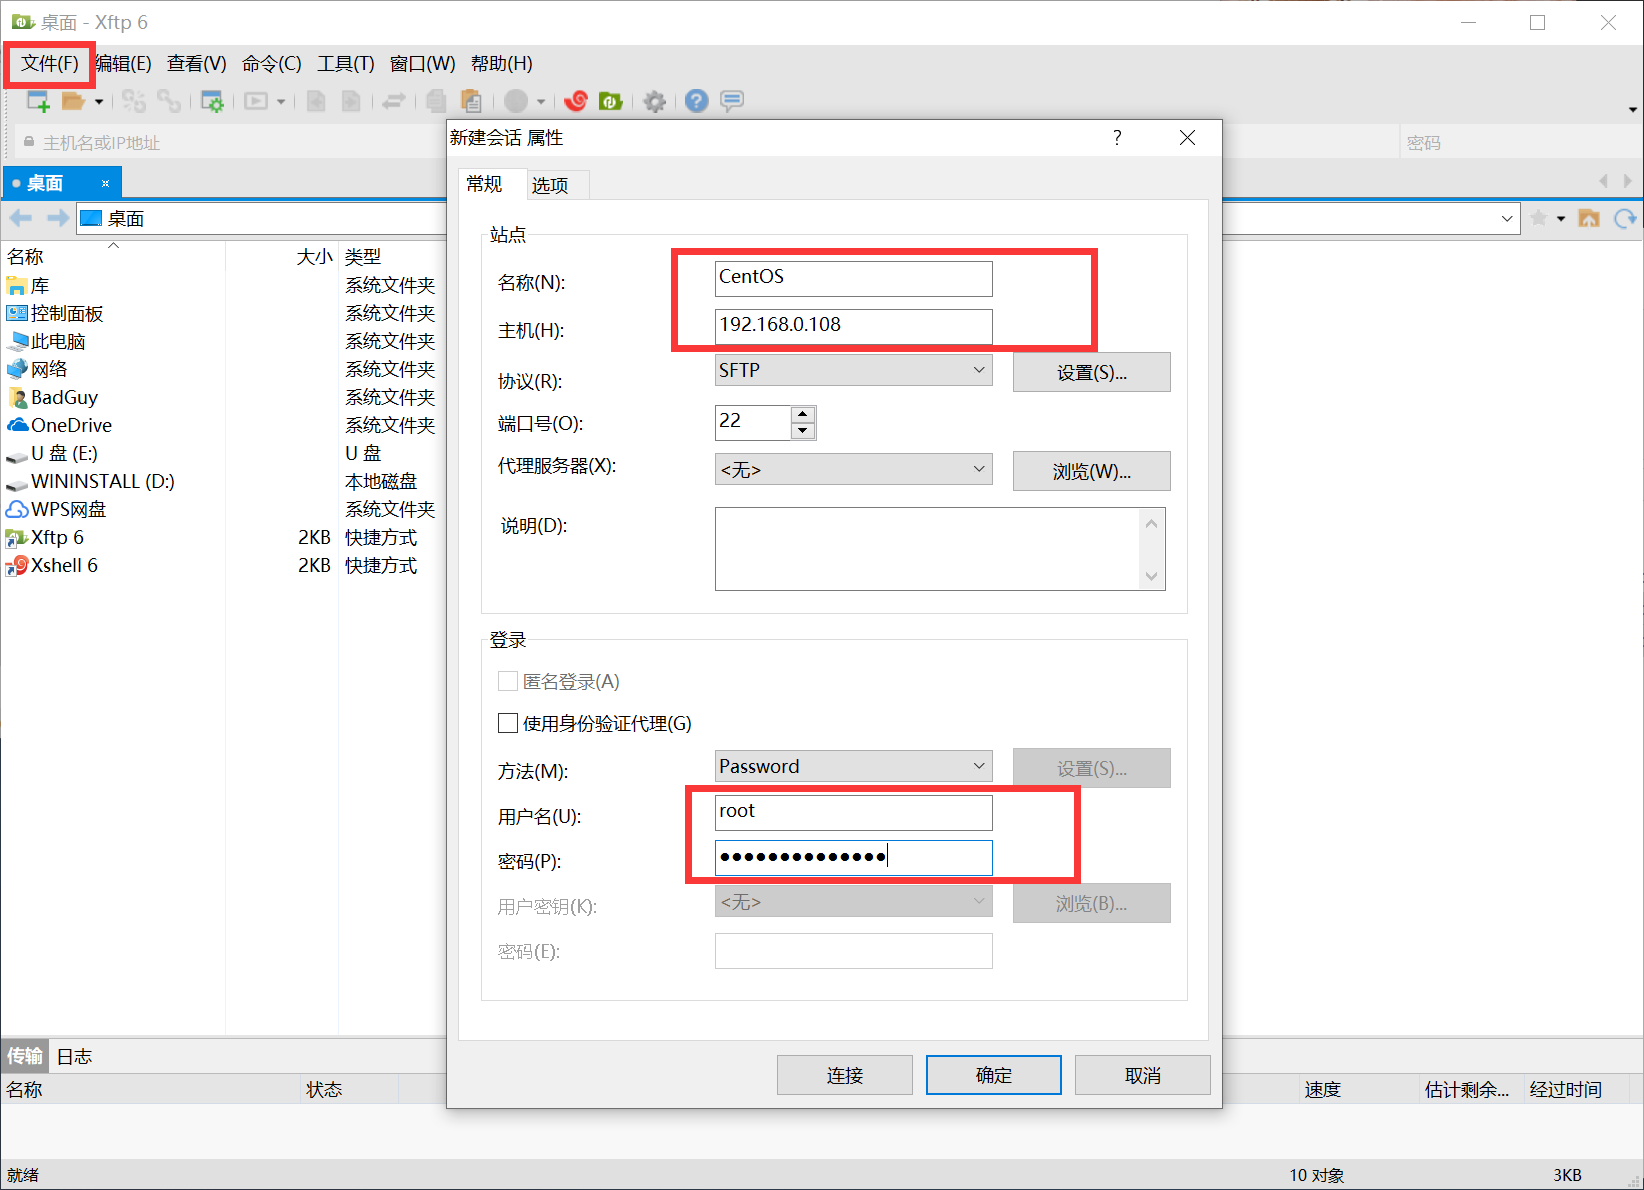This screenshot has width=1644, height=1190.
Task: Open the 窗口(W) menu
Action: 422,64
